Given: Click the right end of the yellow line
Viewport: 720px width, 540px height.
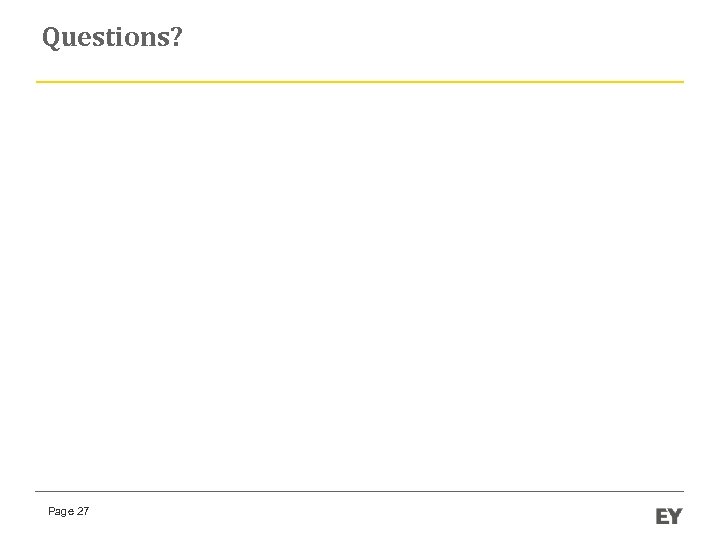Looking at the screenshot, I should (x=681, y=81).
